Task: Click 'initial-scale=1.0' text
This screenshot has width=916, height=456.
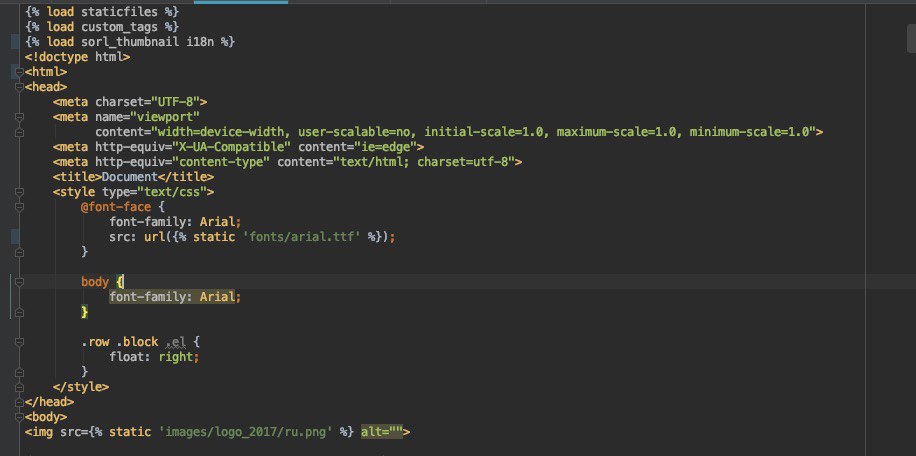Action: pyautogui.click(x=484, y=132)
